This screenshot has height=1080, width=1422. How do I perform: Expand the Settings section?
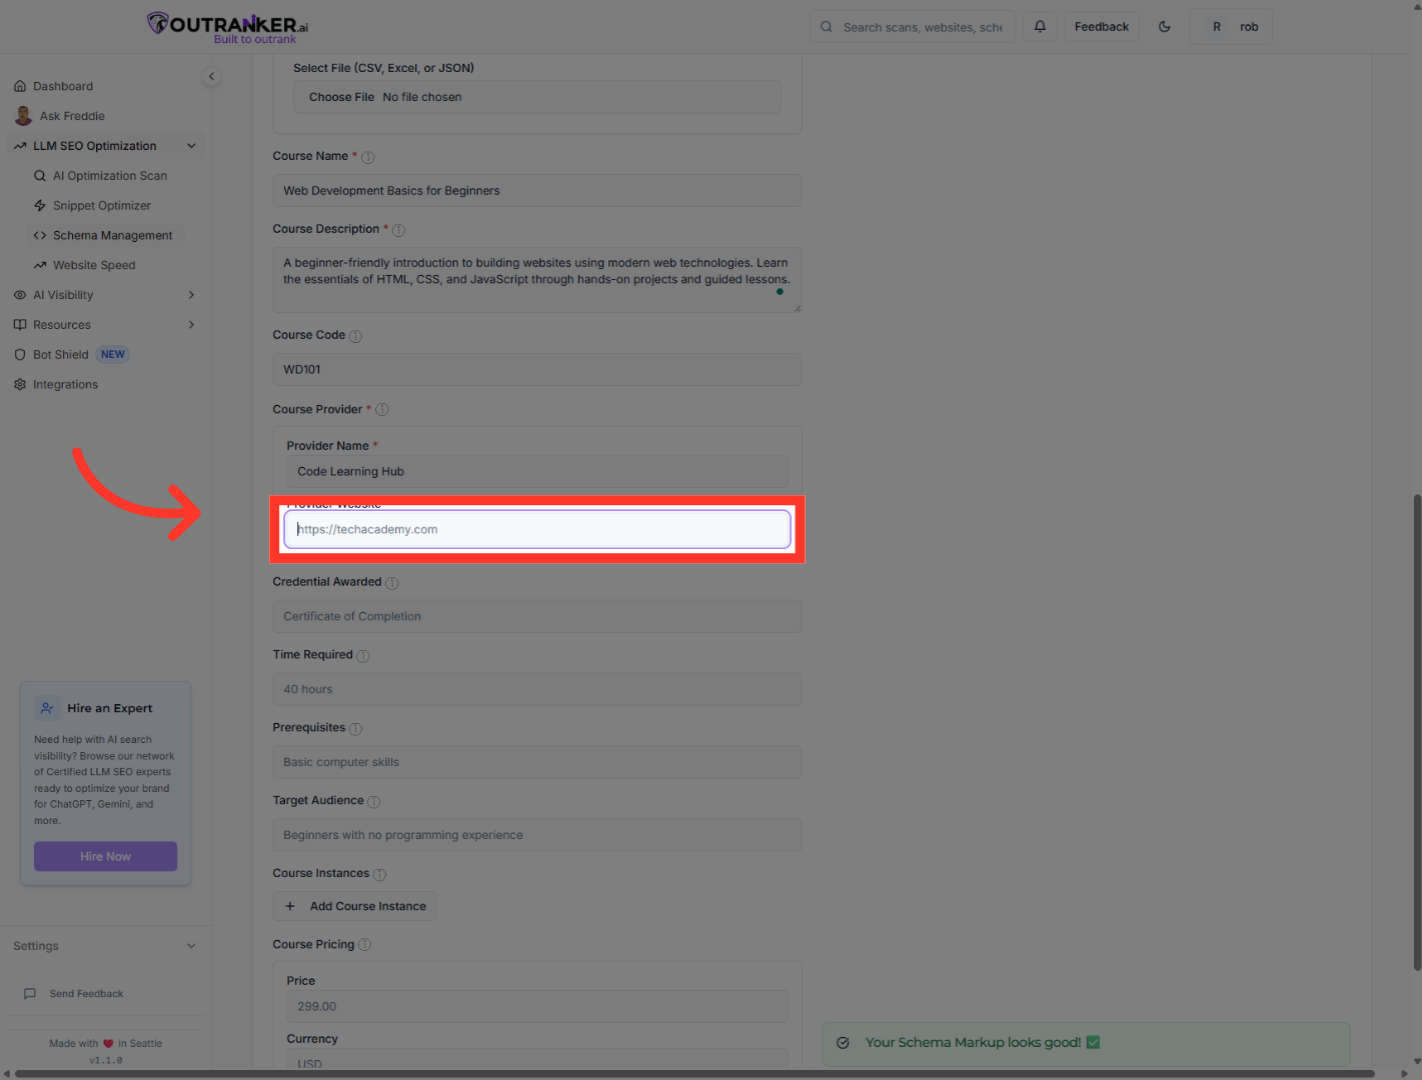[x=191, y=945]
